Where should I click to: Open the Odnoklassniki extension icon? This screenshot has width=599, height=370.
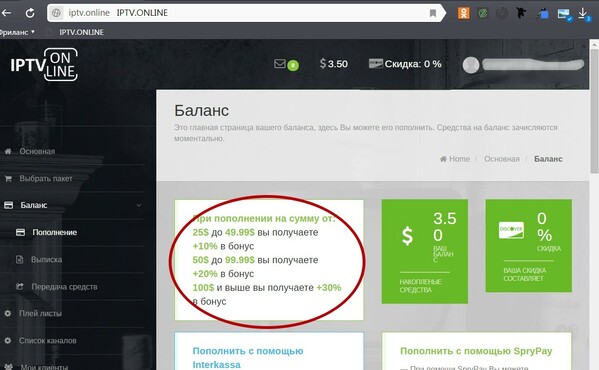point(463,13)
